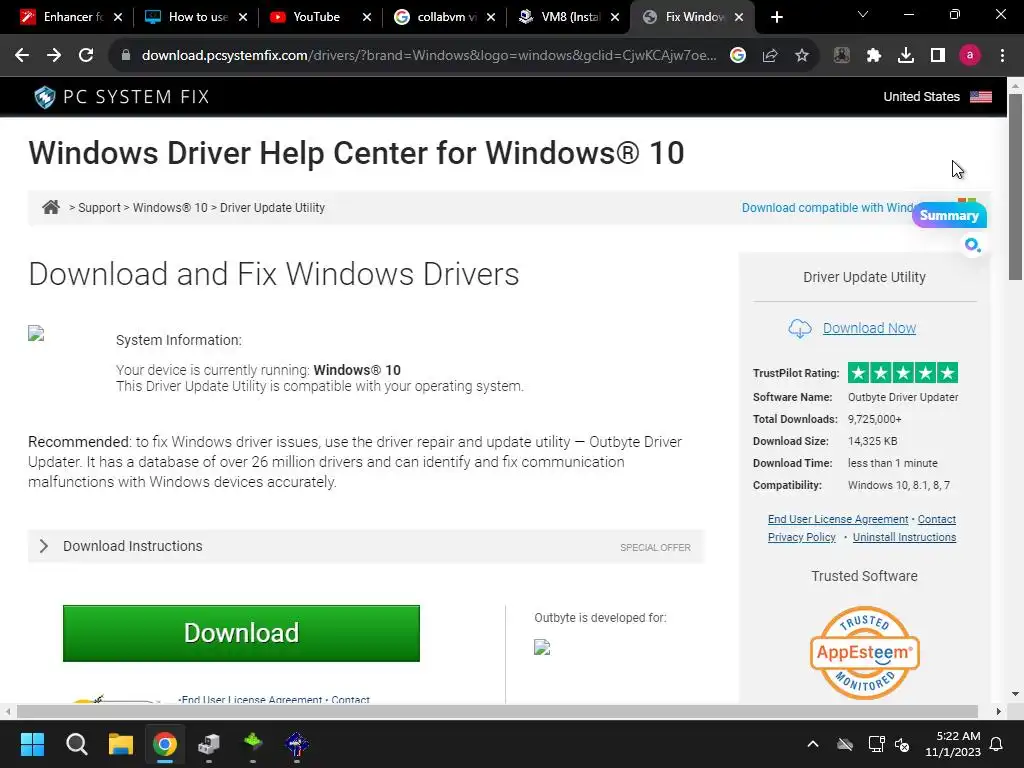Close the Enhancer tab
1024x768 pixels.
tap(118, 17)
